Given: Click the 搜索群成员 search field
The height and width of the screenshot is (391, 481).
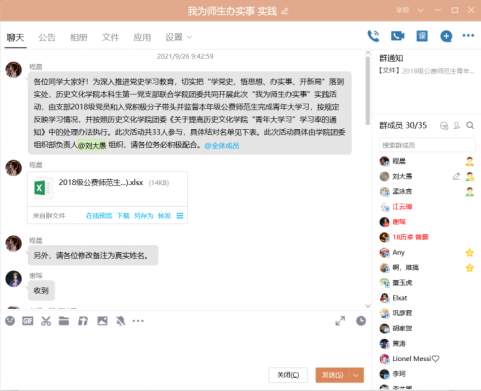Looking at the screenshot, I should pyautogui.click(x=427, y=145).
